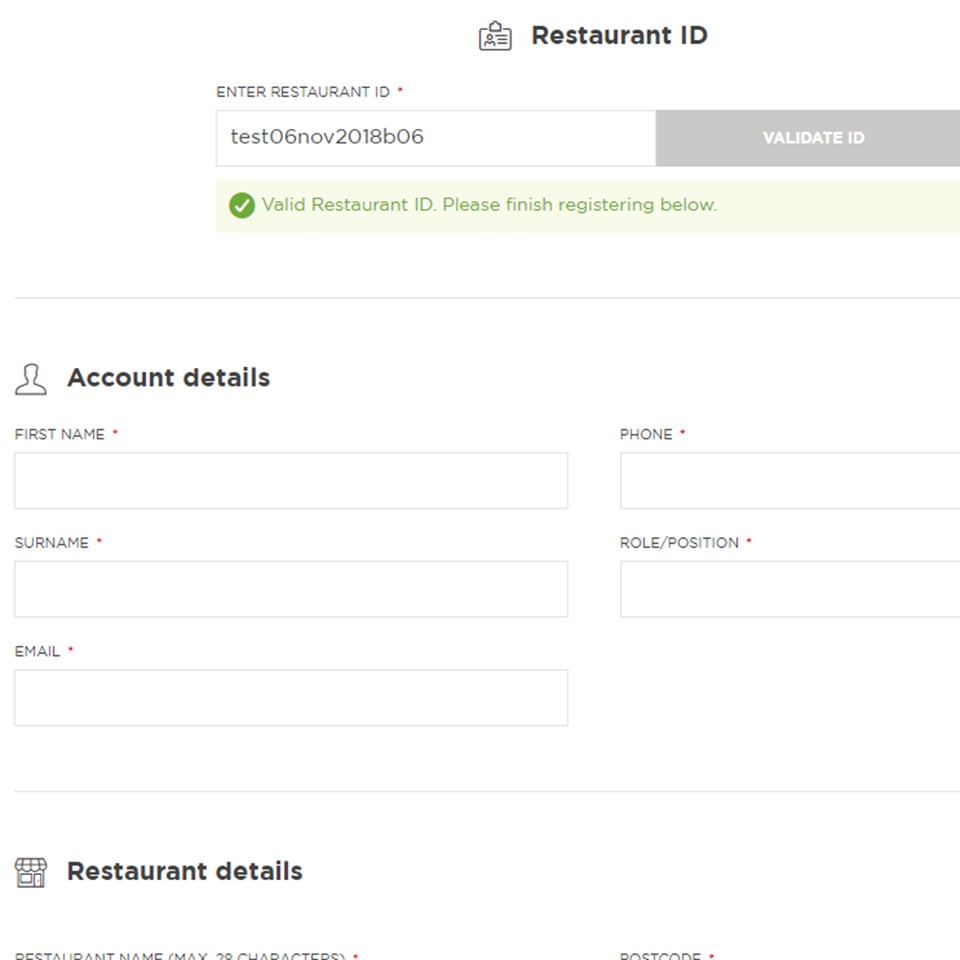Click the First Name field label
This screenshot has height=960, width=960.
59,434
